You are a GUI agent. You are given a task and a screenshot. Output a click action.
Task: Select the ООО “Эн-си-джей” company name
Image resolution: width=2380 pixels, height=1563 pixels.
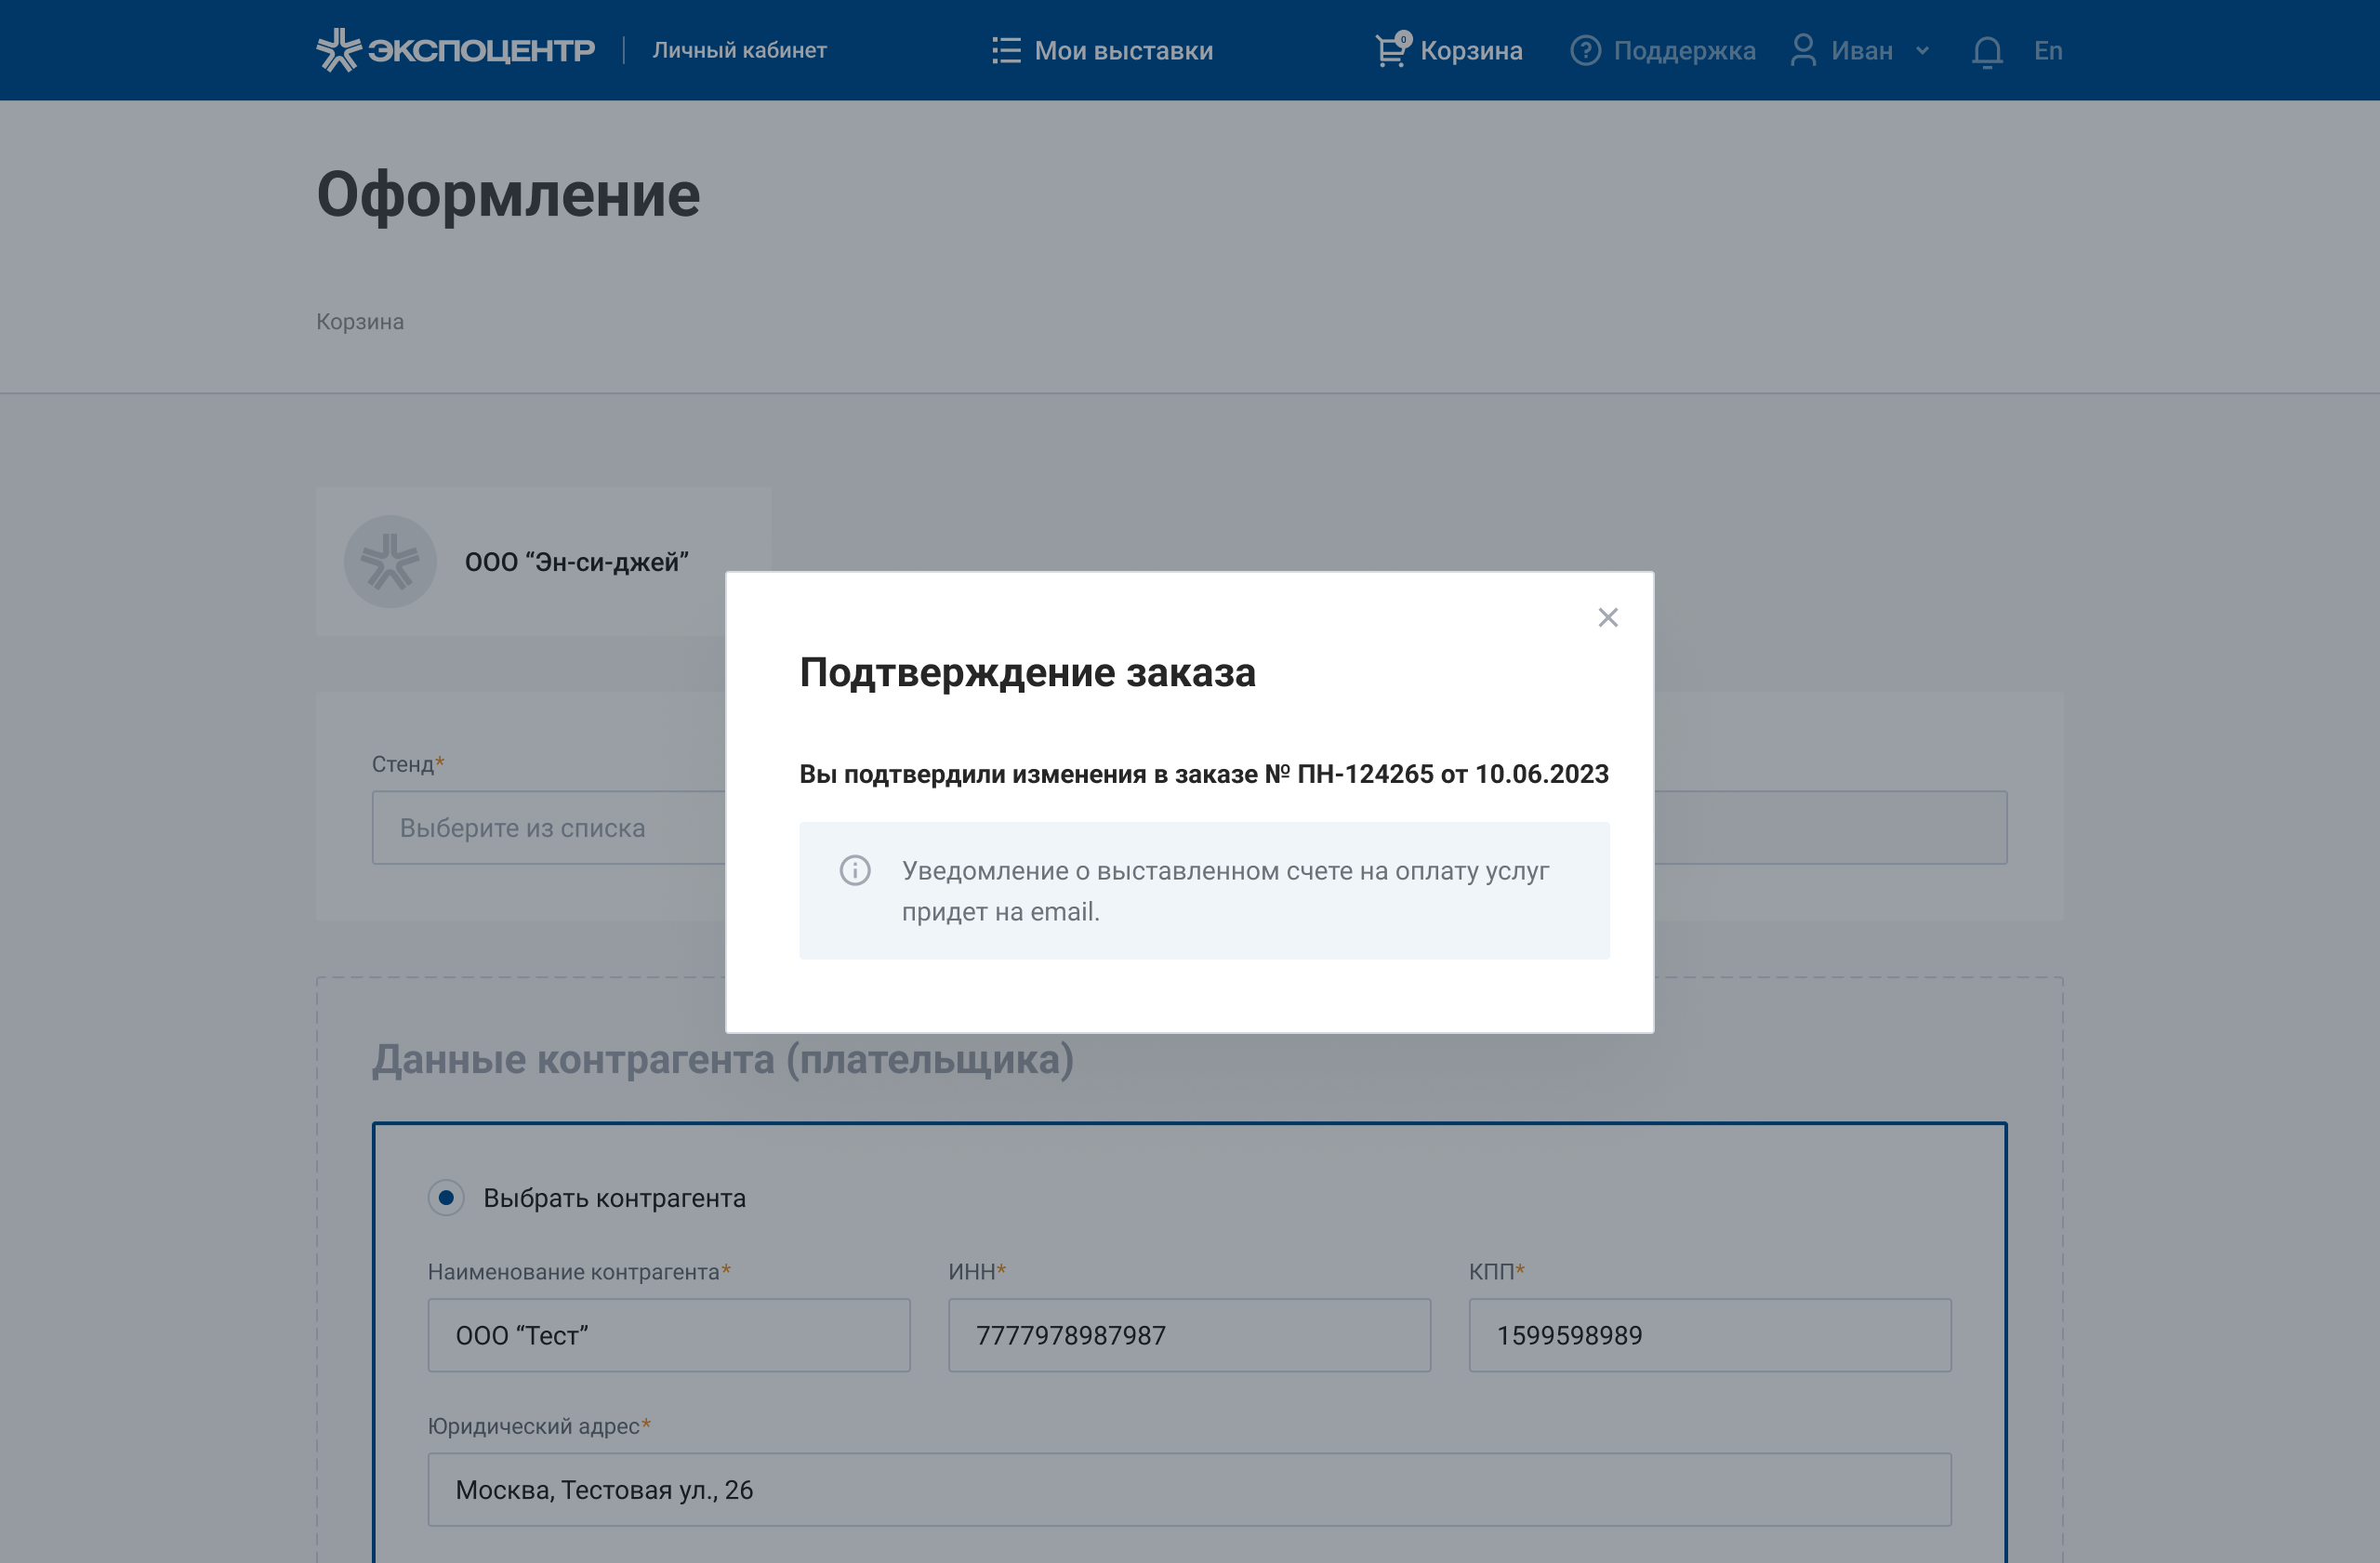pyautogui.click(x=577, y=562)
